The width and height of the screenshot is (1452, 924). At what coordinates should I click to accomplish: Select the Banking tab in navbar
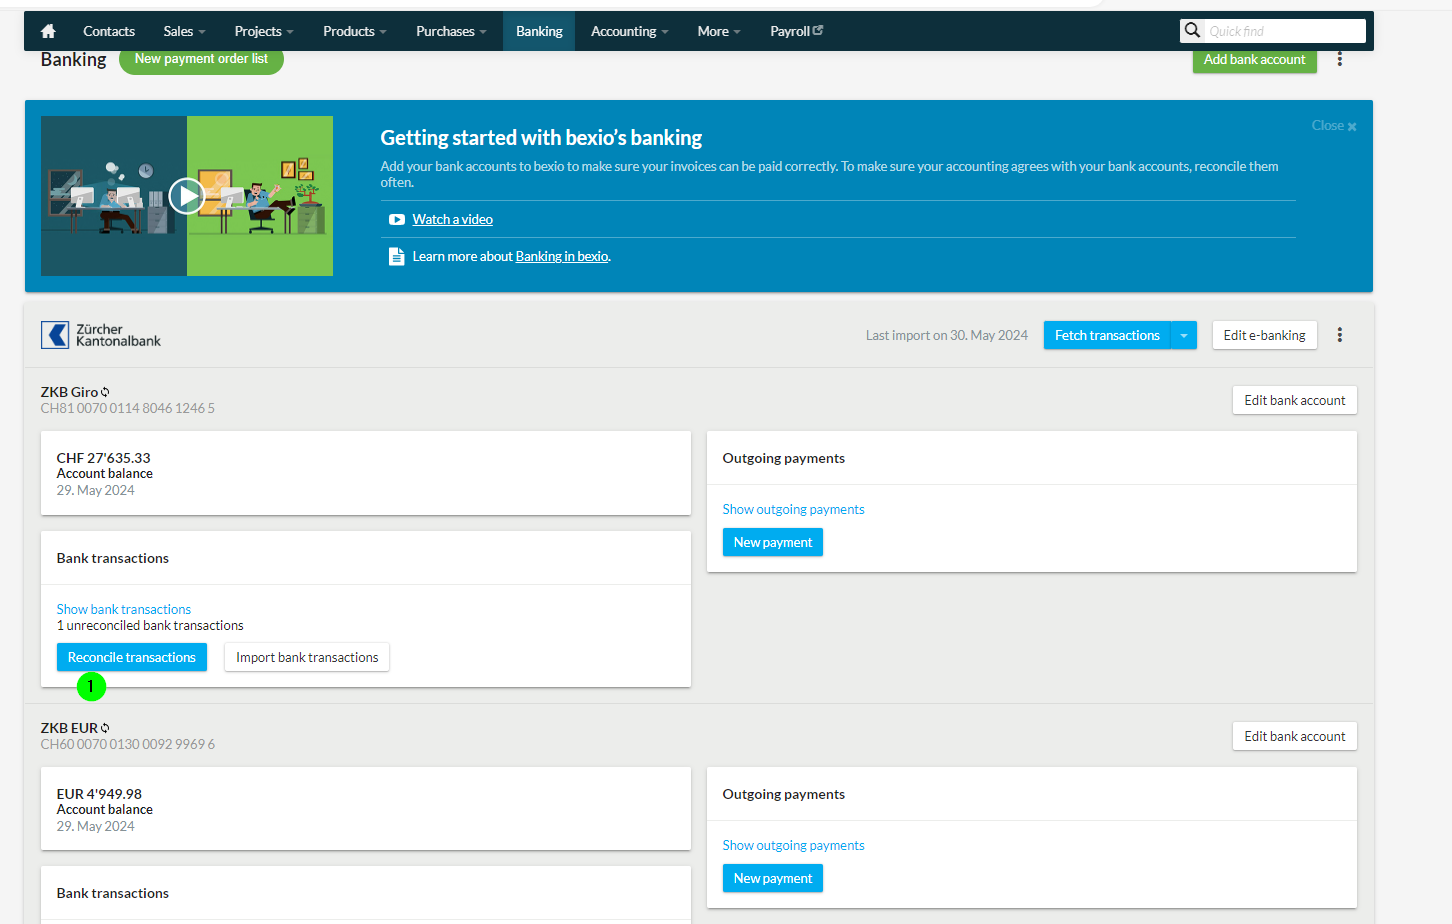pos(539,31)
